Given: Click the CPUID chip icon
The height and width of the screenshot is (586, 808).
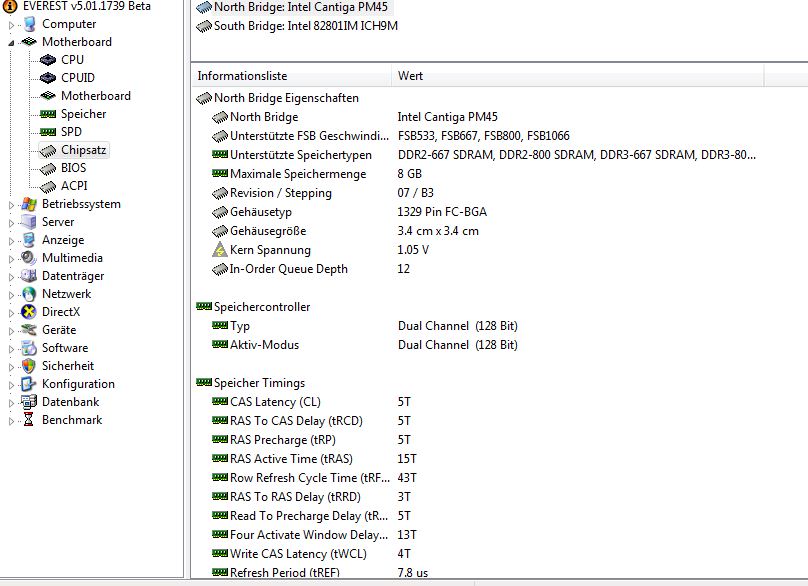Looking at the screenshot, I should click(x=48, y=78).
